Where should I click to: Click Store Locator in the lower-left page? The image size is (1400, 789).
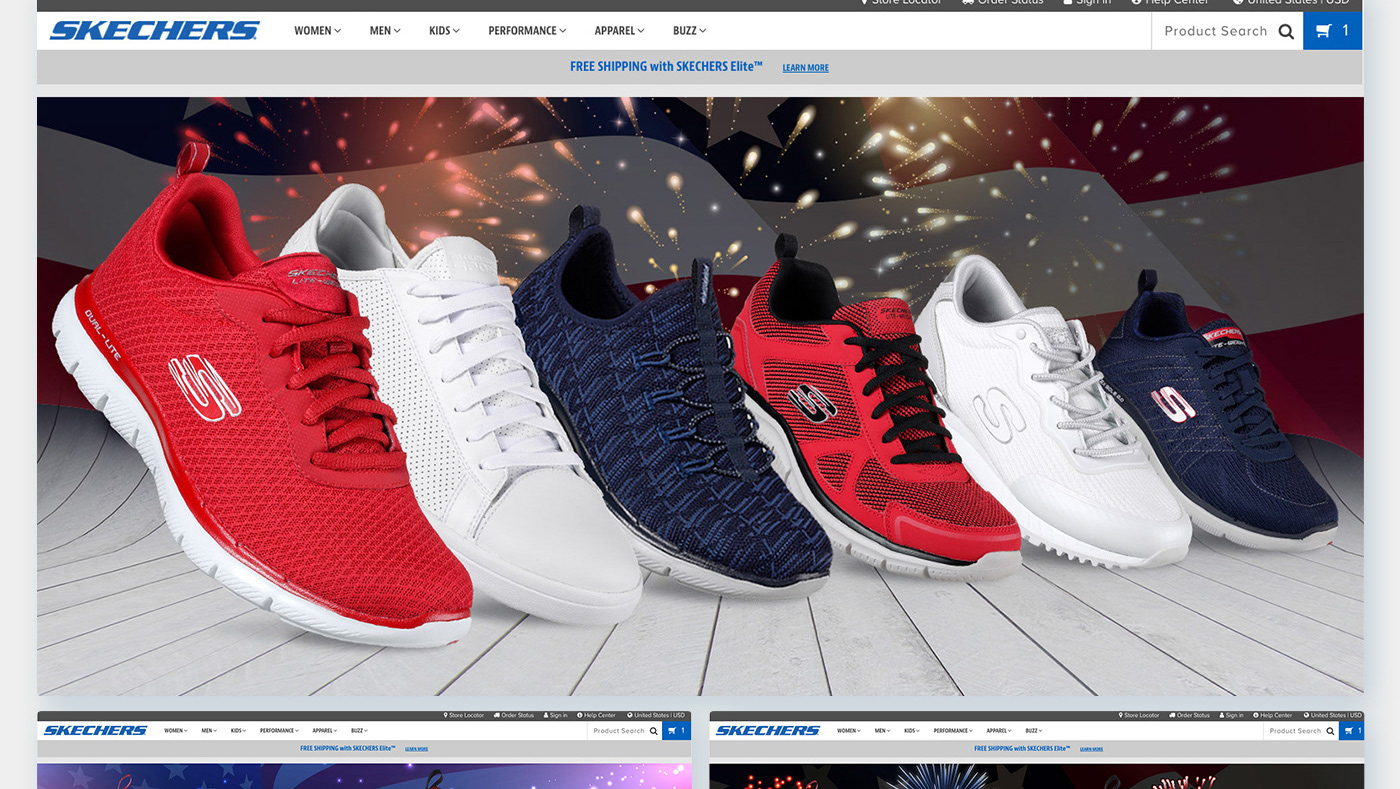(464, 715)
